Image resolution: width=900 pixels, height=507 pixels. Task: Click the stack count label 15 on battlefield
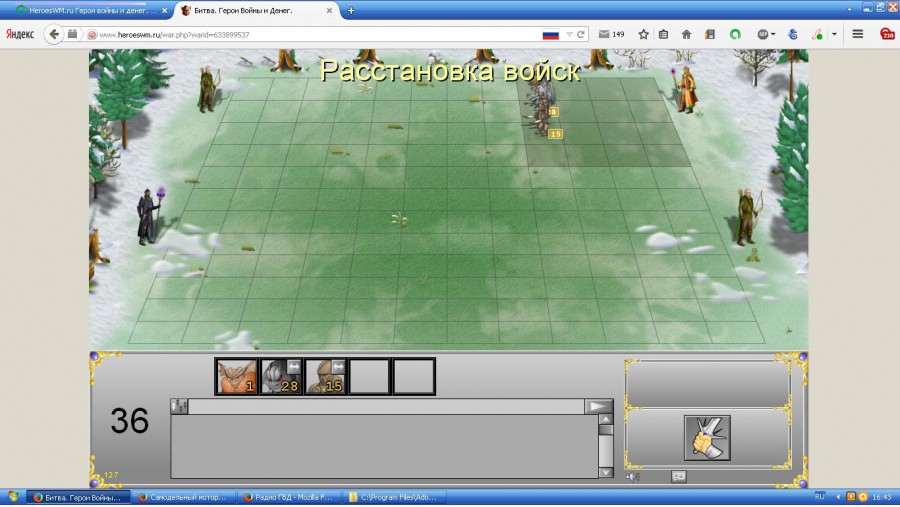click(555, 134)
